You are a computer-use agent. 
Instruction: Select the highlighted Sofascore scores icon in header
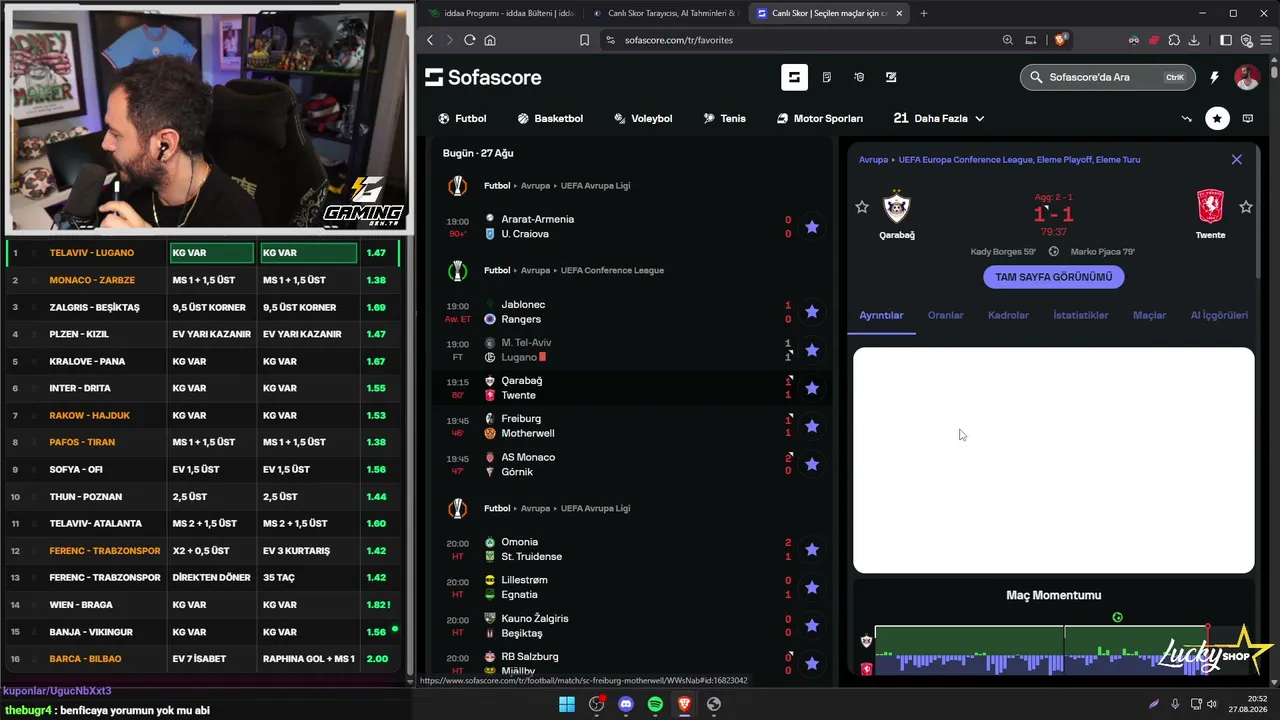point(794,77)
